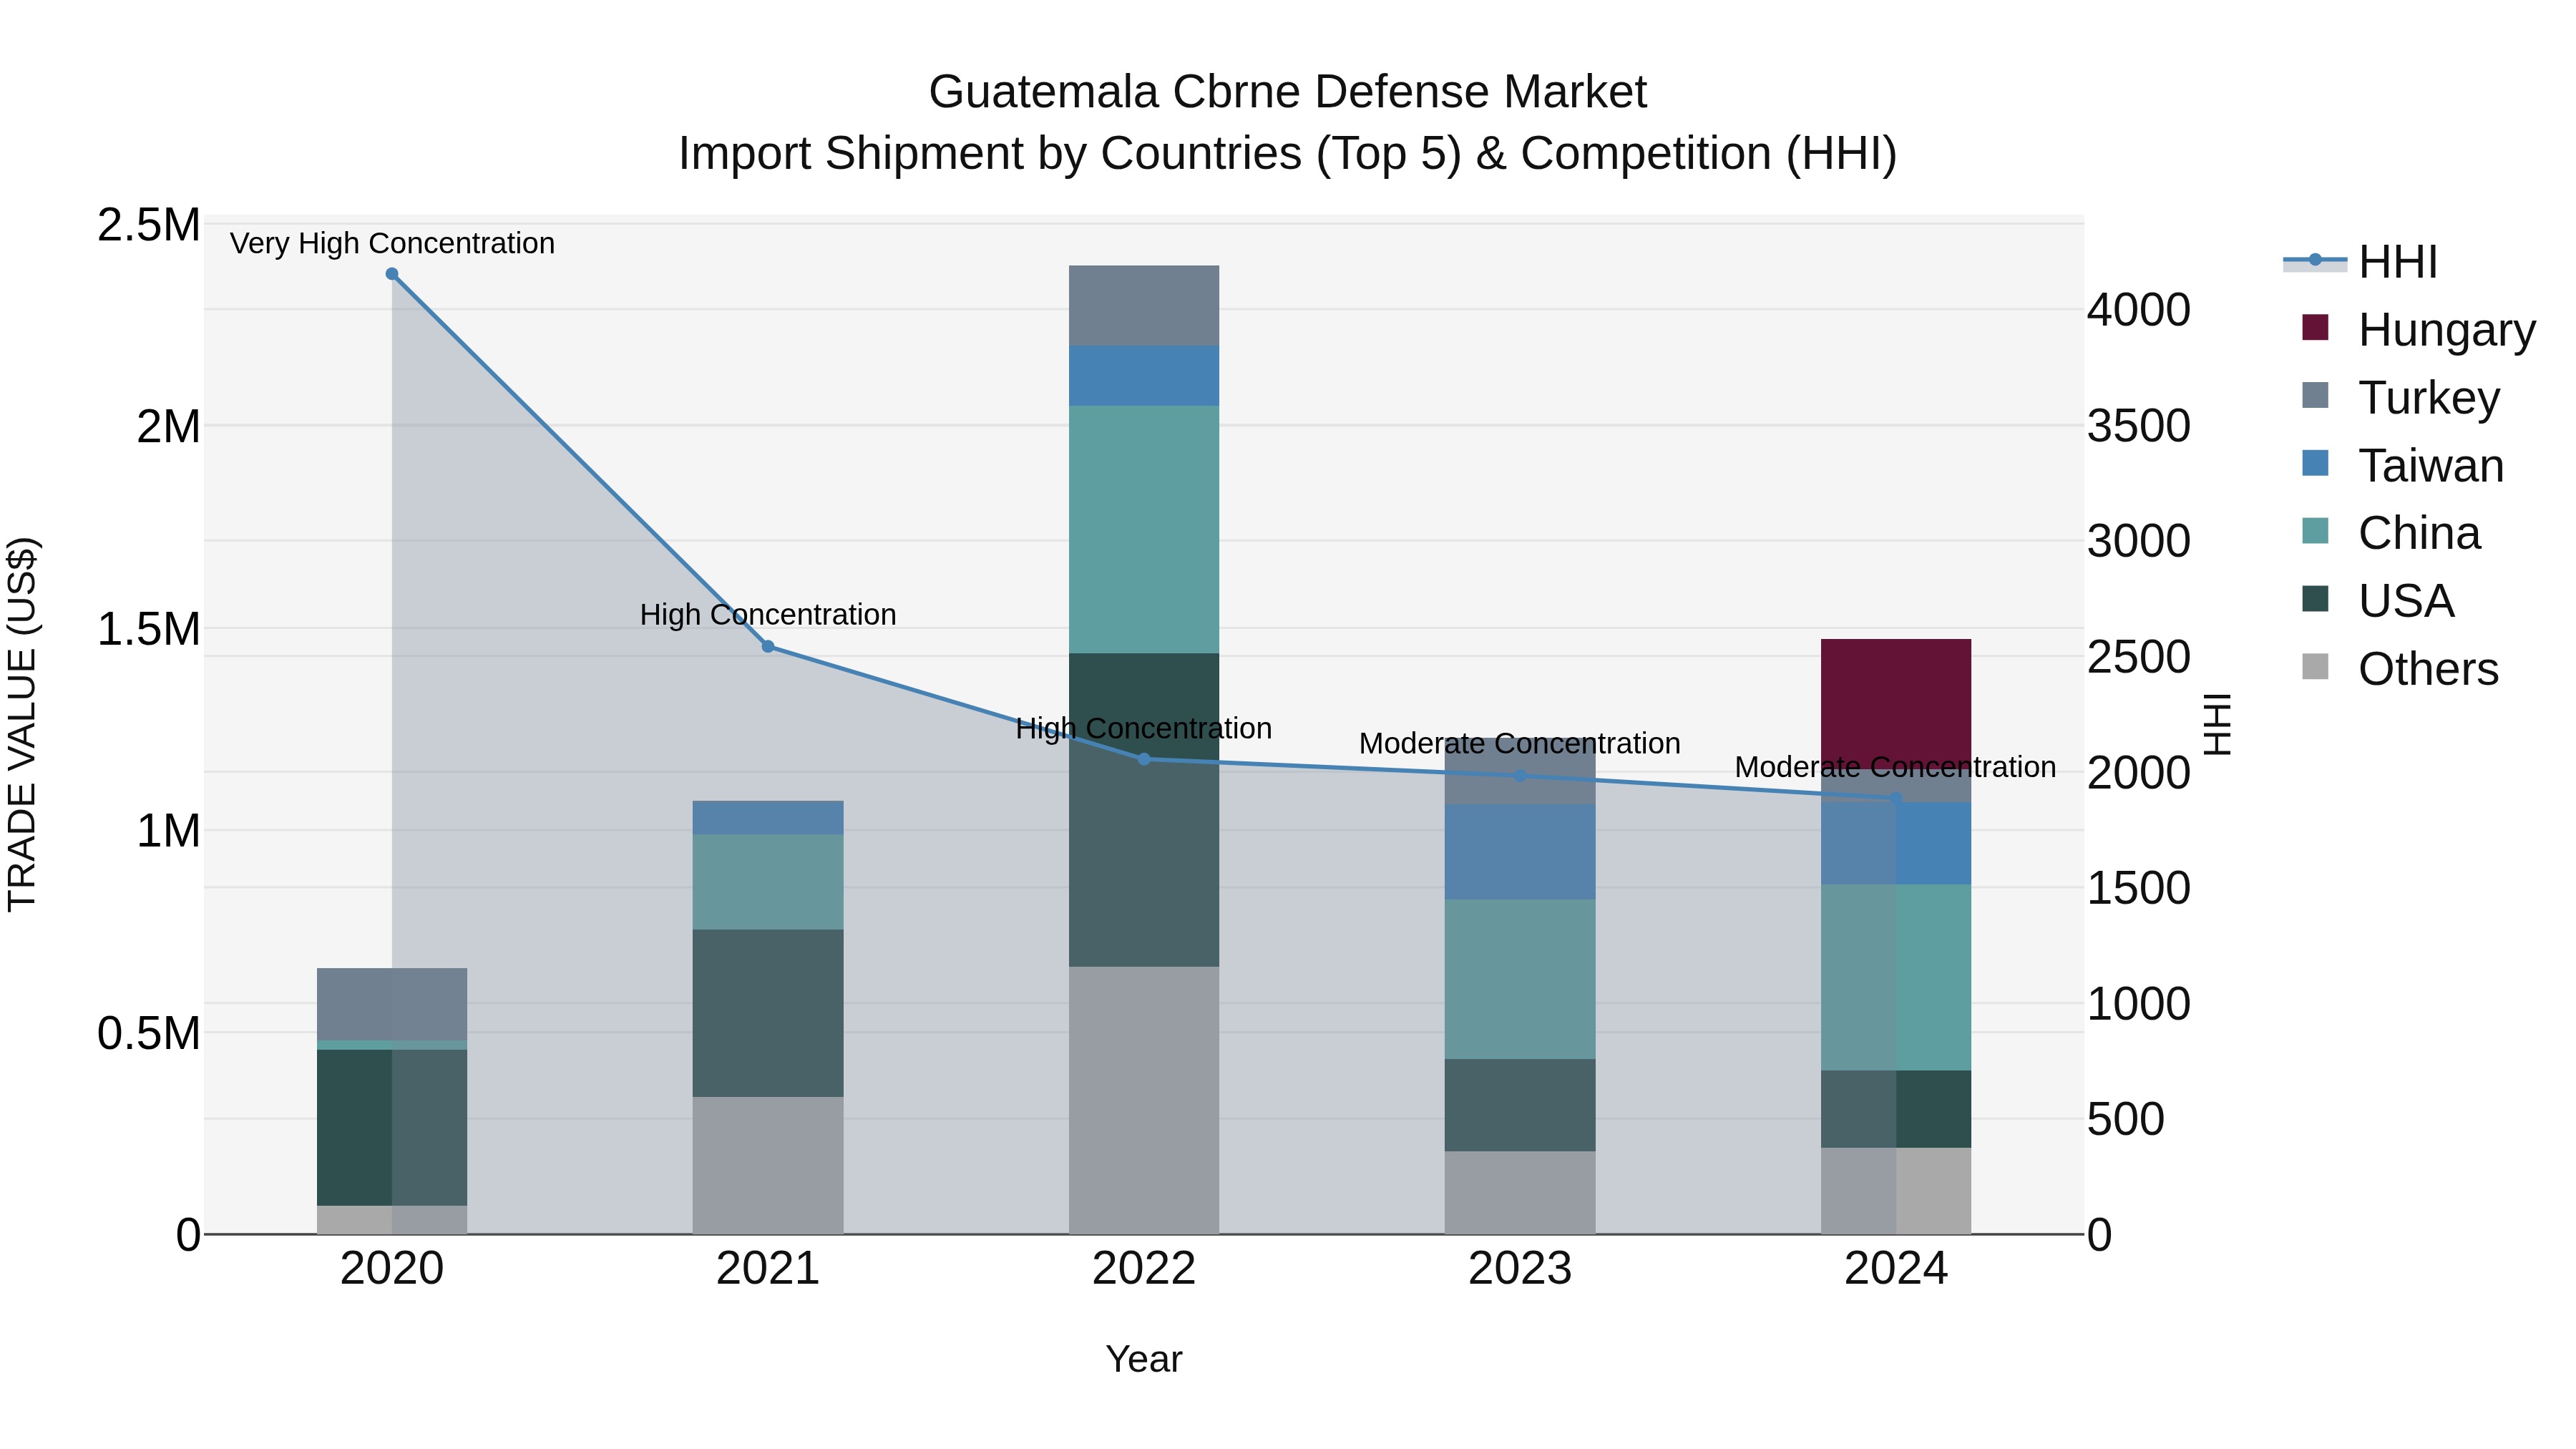Click the Turkey gray-blue legend swatch
The image size is (2576, 1449).
[2315, 395]
